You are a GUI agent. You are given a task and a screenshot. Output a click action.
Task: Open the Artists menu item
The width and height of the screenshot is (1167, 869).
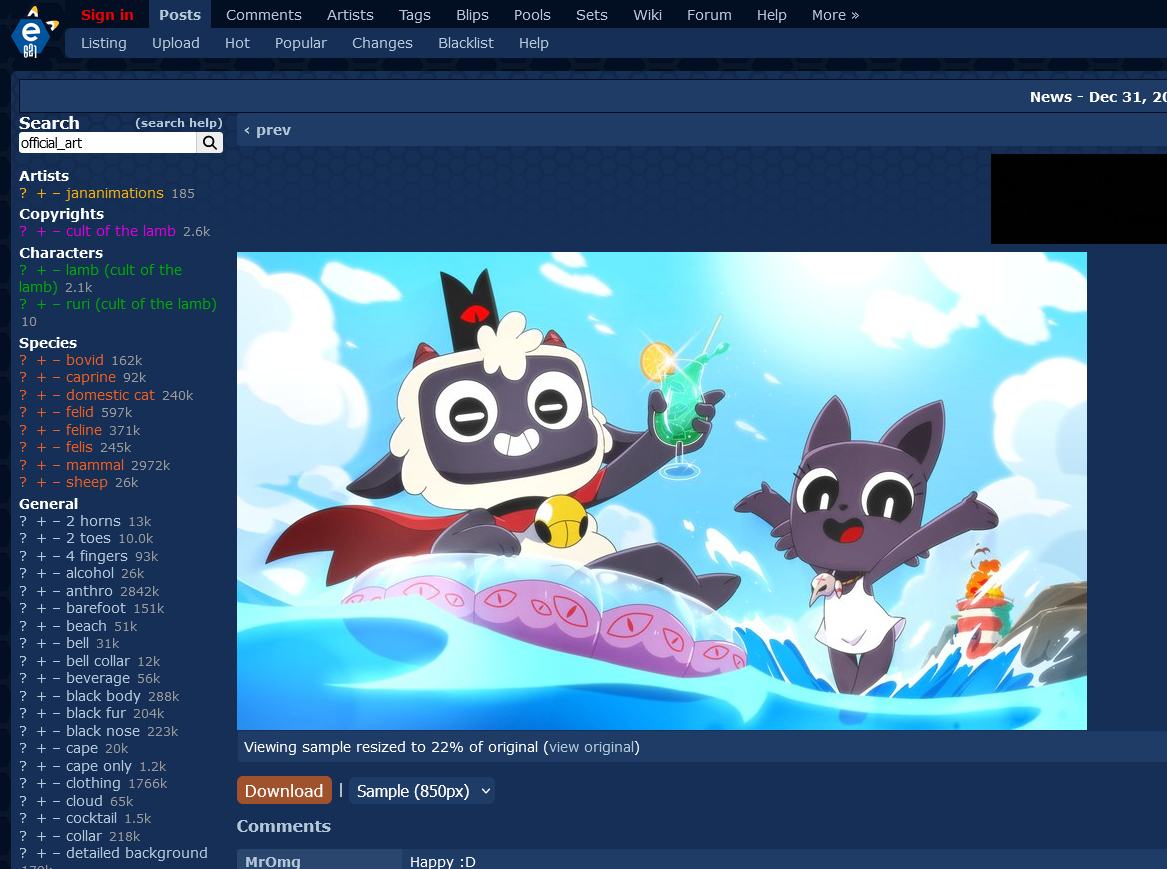350,15
